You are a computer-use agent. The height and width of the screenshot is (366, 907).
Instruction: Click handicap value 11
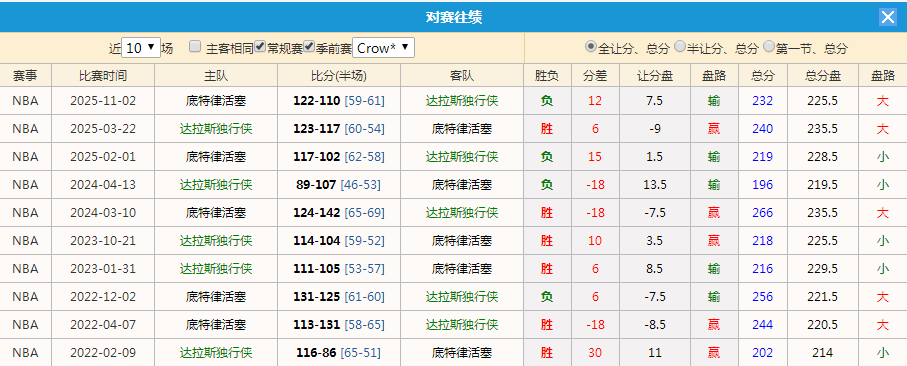655,352
